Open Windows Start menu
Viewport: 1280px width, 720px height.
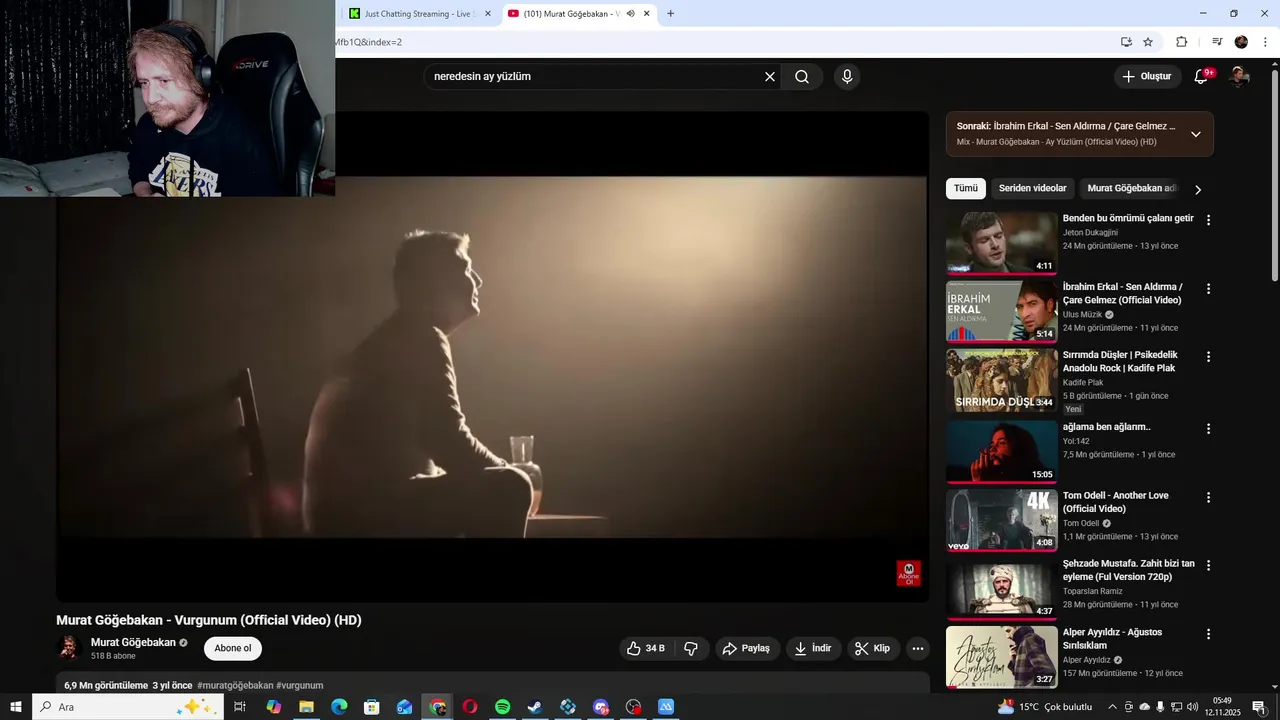point(16,707)
